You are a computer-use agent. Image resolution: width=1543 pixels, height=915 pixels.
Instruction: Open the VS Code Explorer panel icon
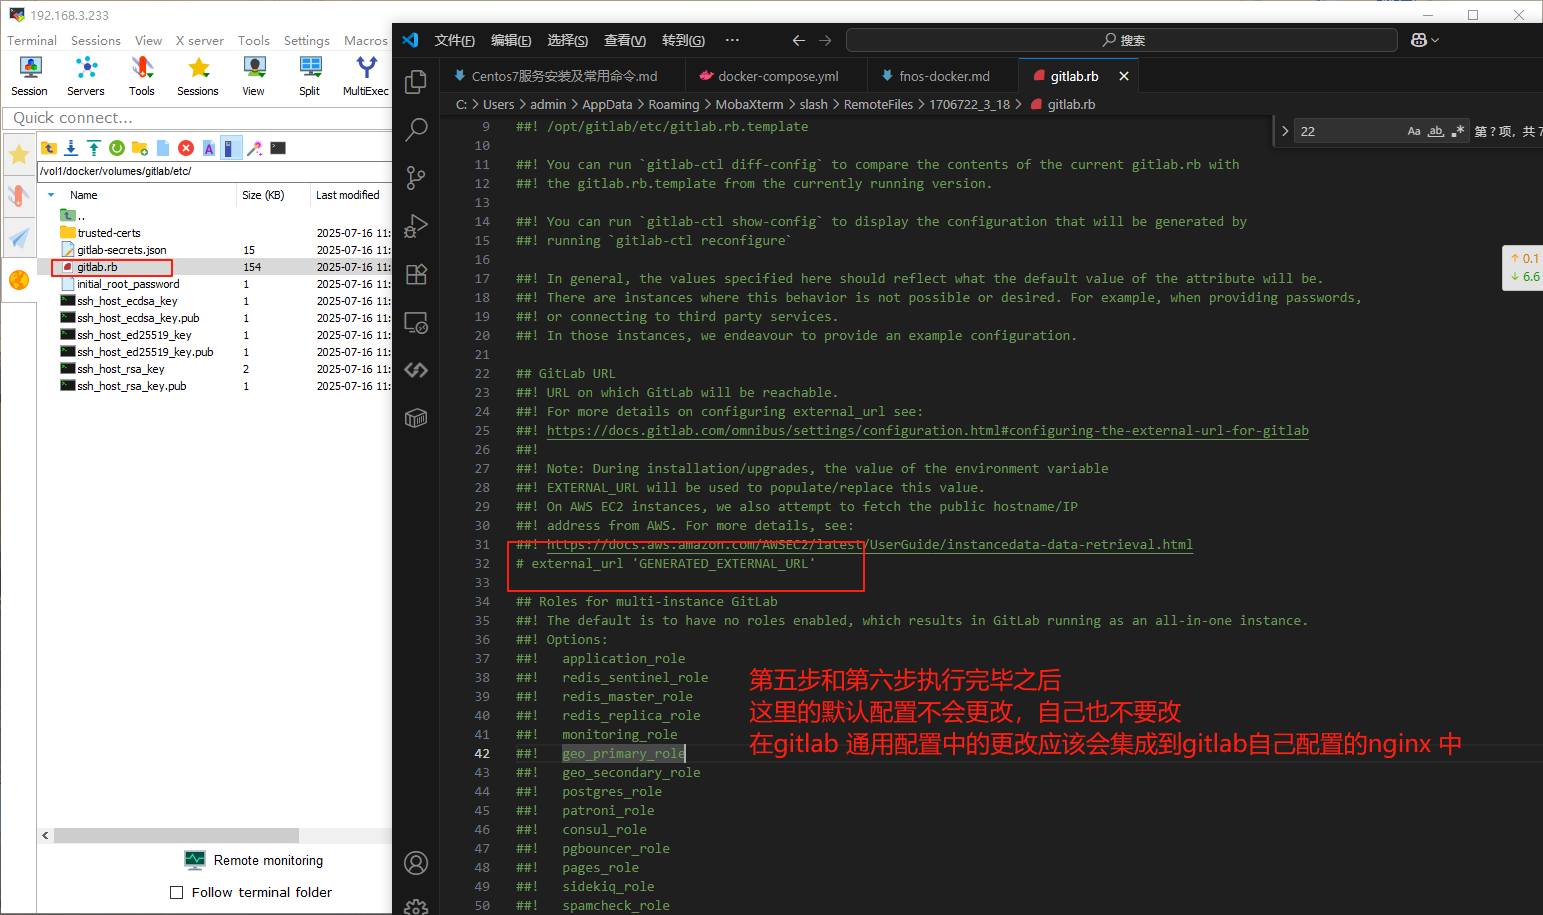click(x=416, y=82)
